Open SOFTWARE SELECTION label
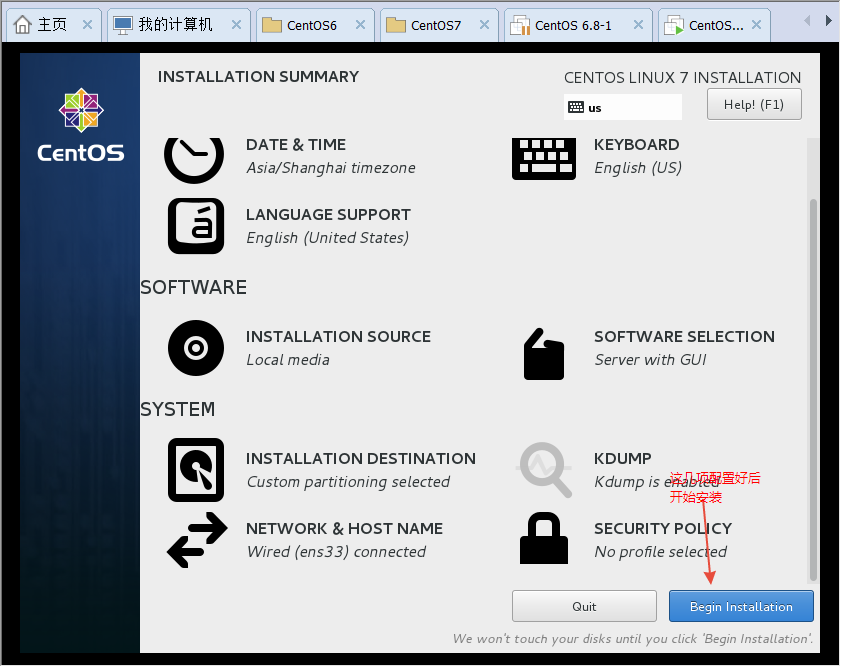 coord(684,337)
